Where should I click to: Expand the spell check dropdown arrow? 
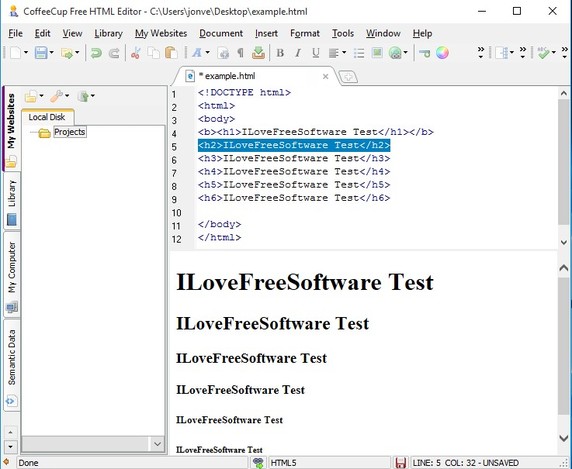point(554,53)
